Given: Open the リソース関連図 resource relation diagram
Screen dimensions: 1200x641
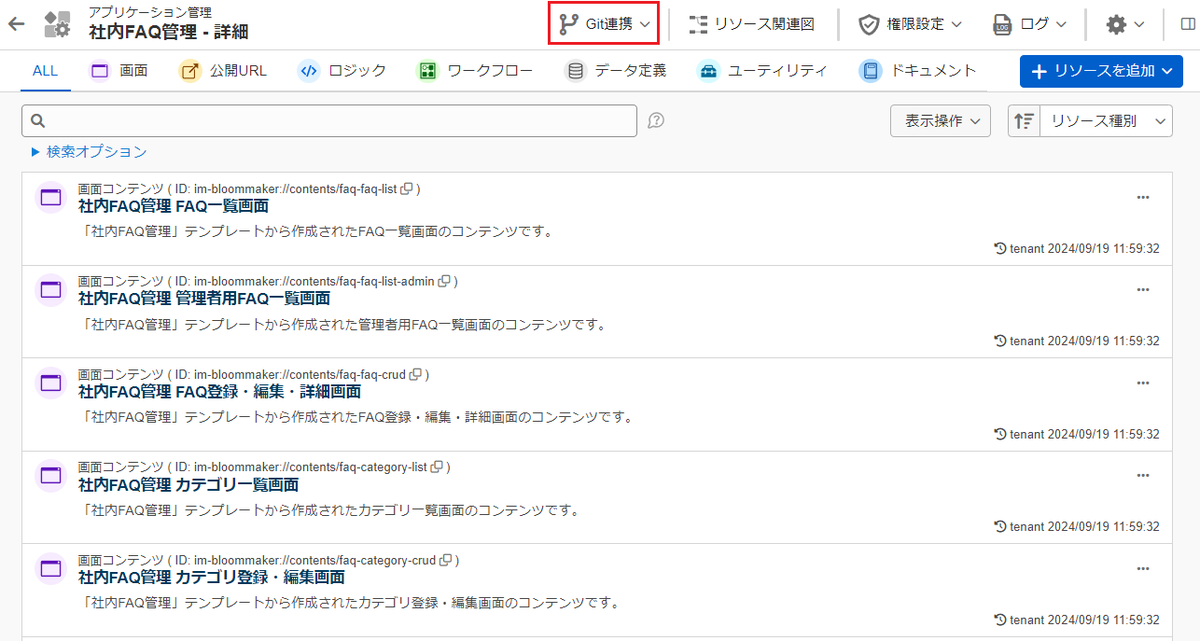Looking at the screenshot, I should [749, 22].
